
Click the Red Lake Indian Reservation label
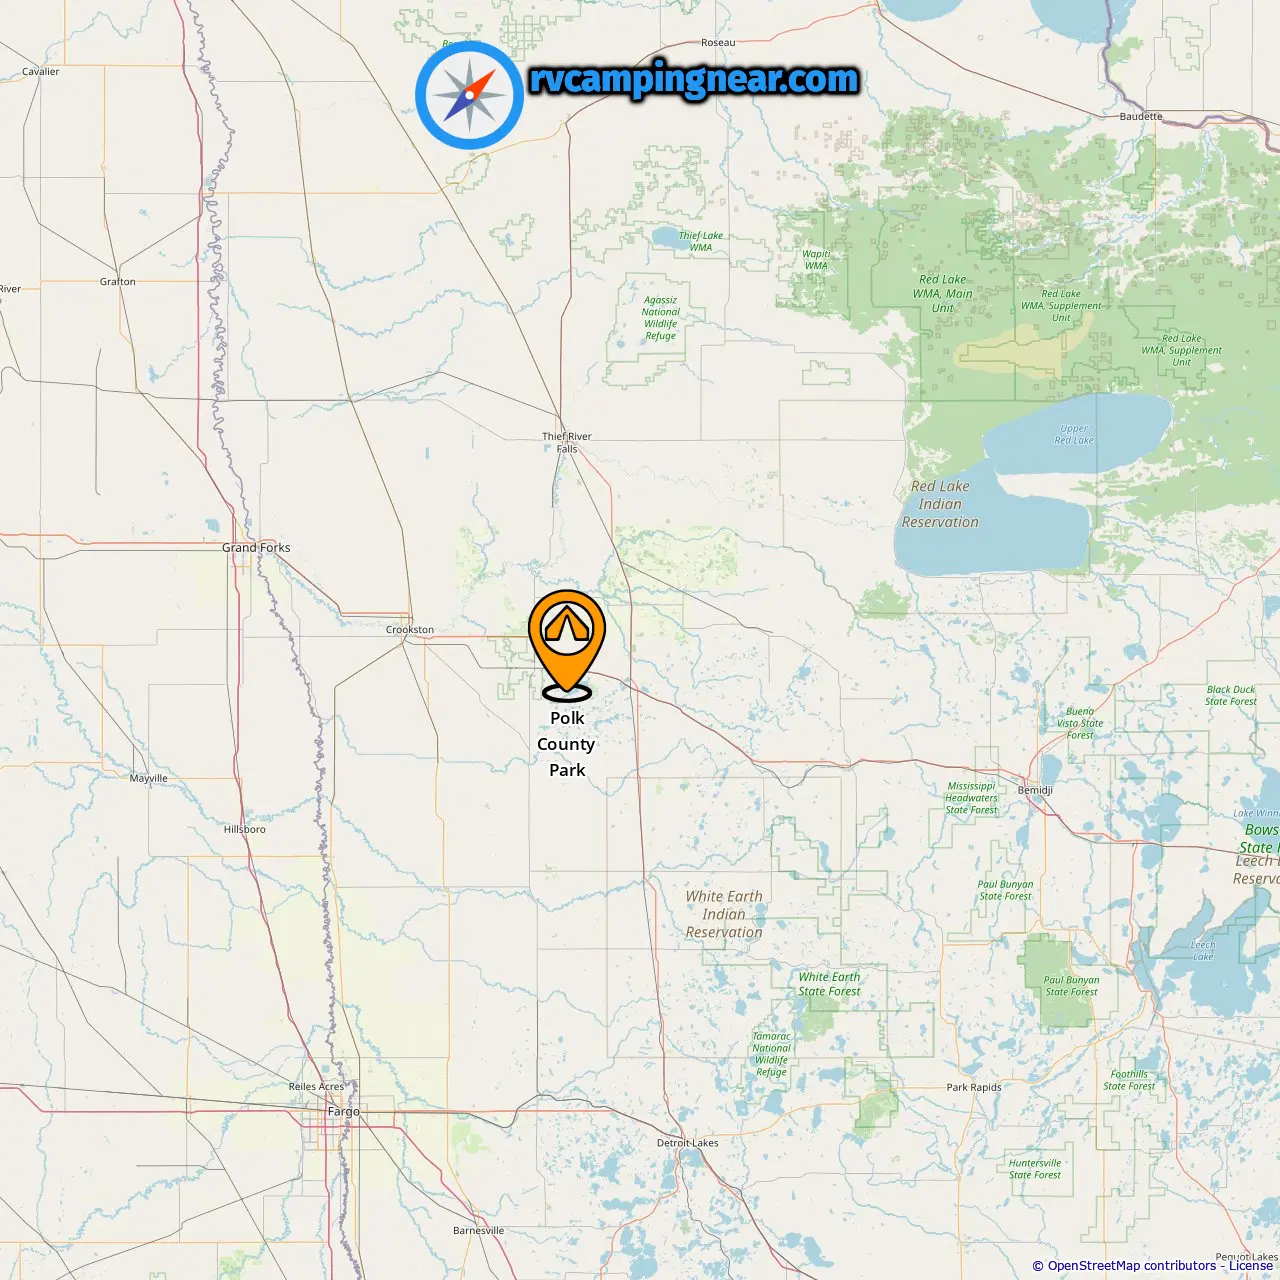coord(940,504)
